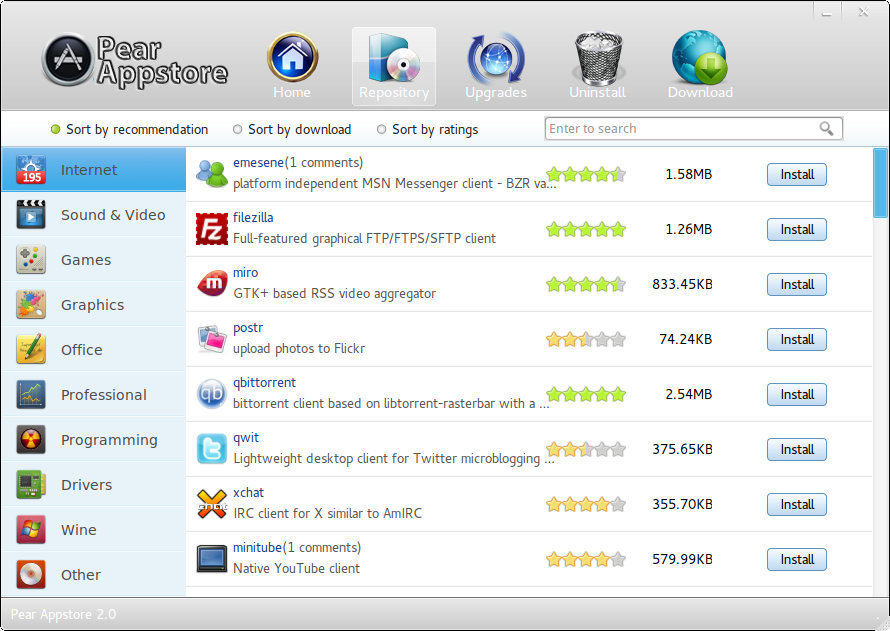Select the Office category

point(94,349)
